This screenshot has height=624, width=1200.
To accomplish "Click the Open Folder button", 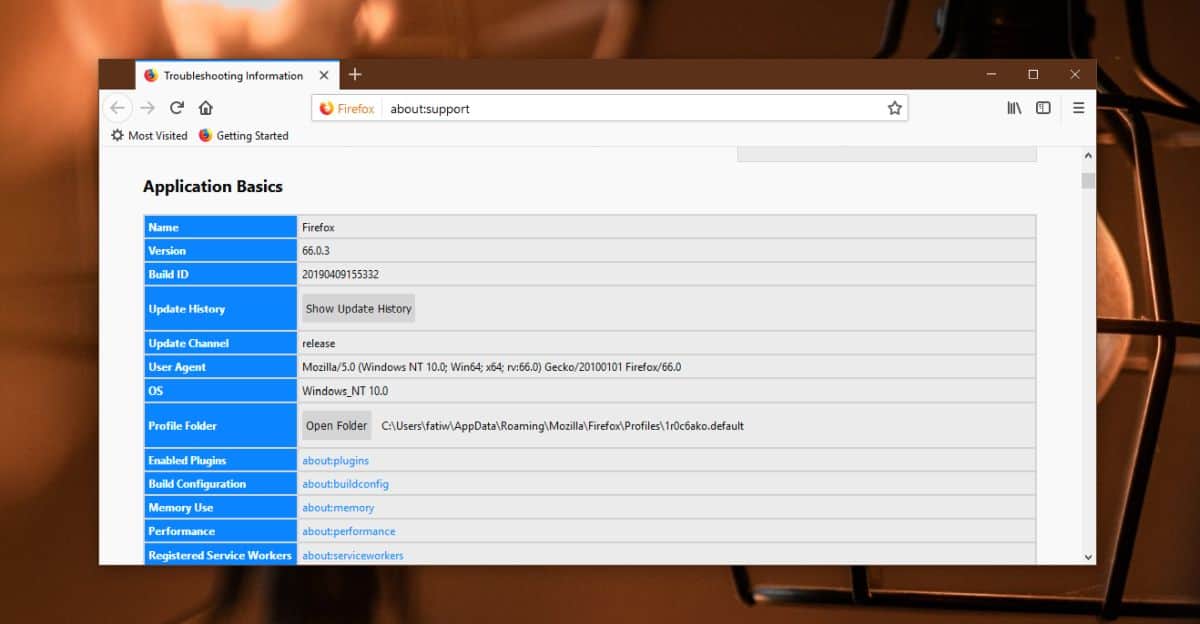I will [336, 426].
